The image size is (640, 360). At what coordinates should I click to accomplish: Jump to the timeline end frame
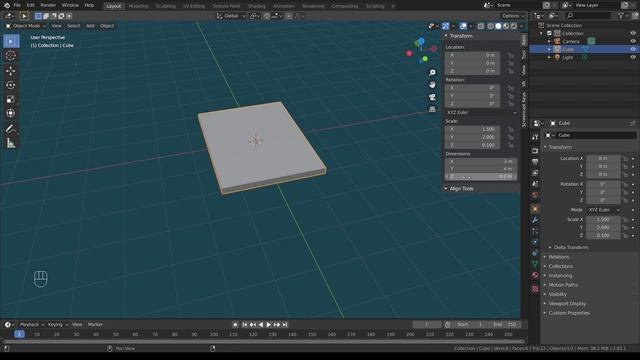click(x=285, y=324)
